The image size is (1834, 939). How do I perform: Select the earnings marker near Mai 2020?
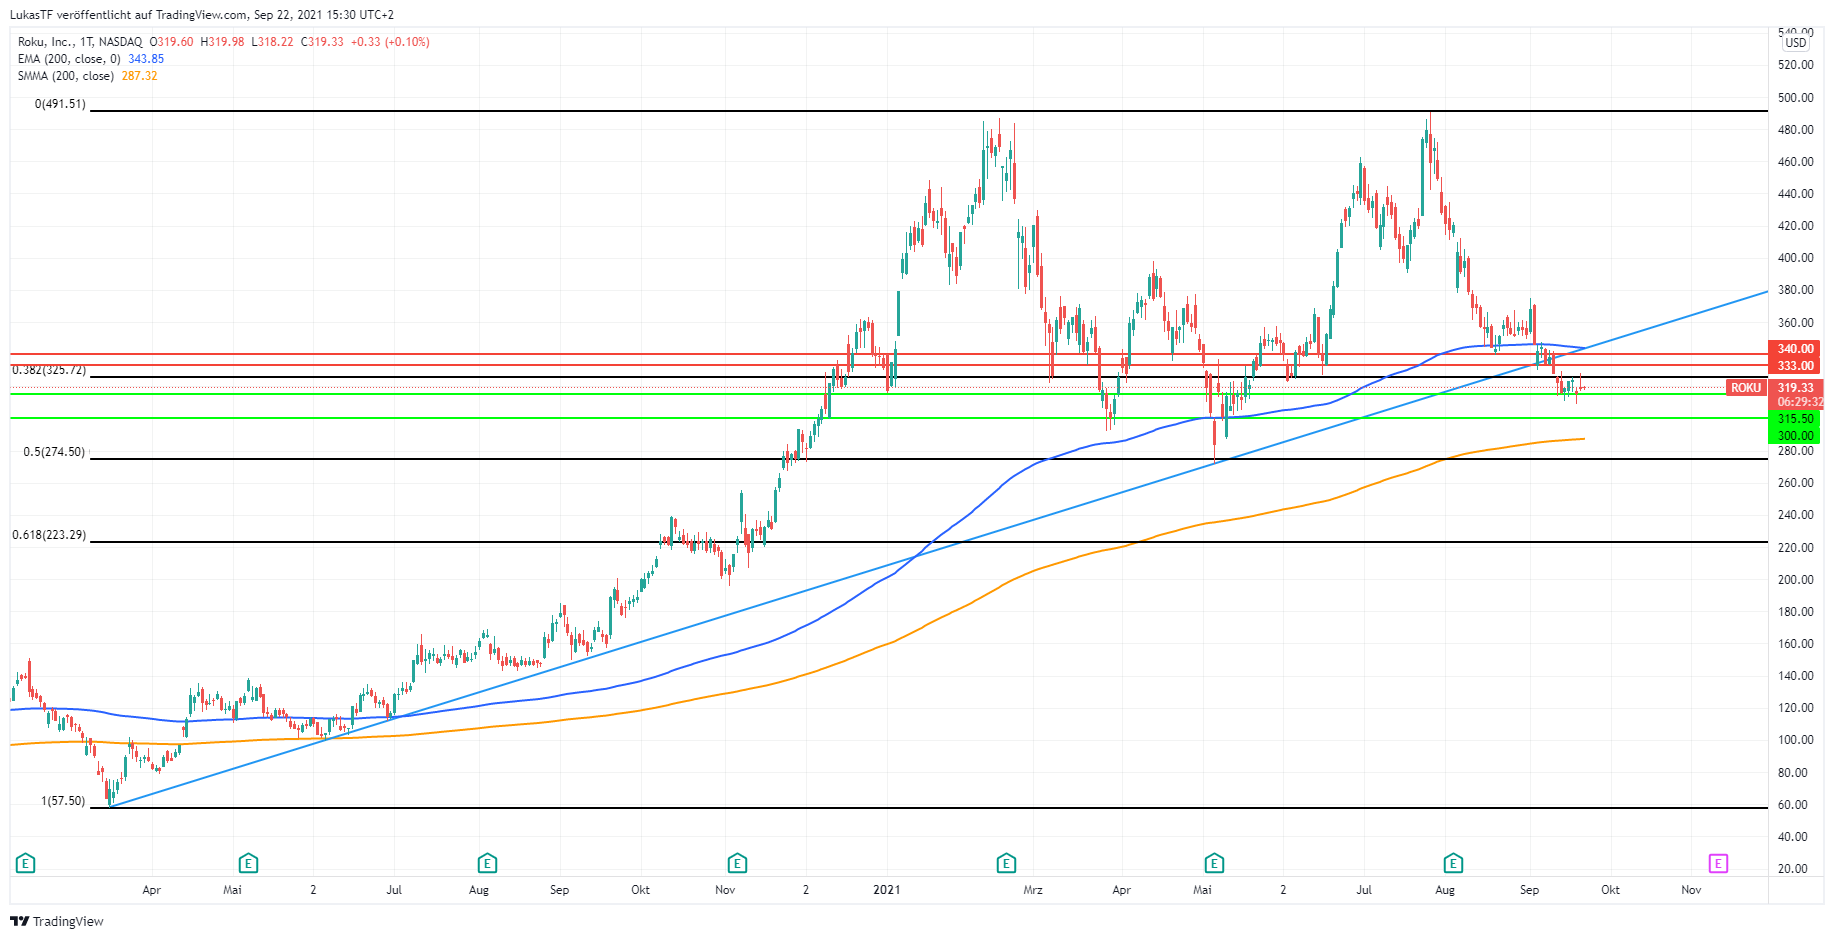tap(248, 863)
